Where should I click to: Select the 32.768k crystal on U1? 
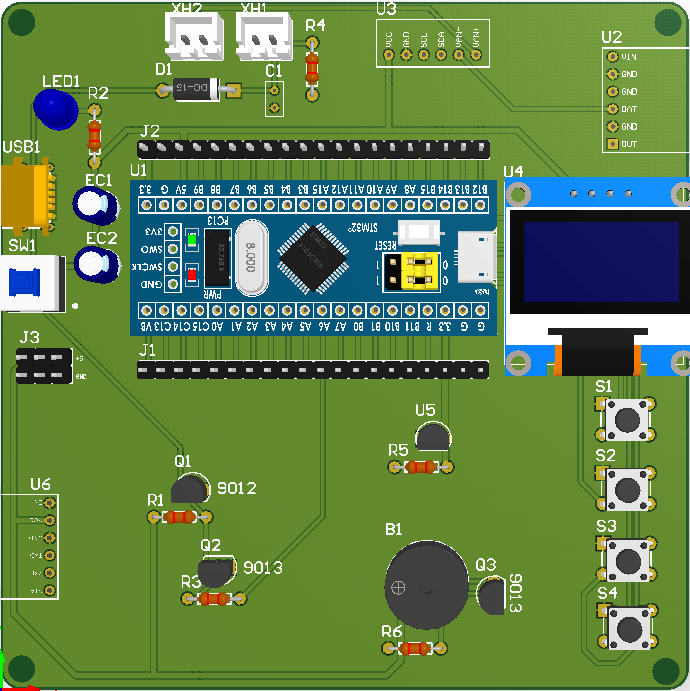tap(218, 257)
